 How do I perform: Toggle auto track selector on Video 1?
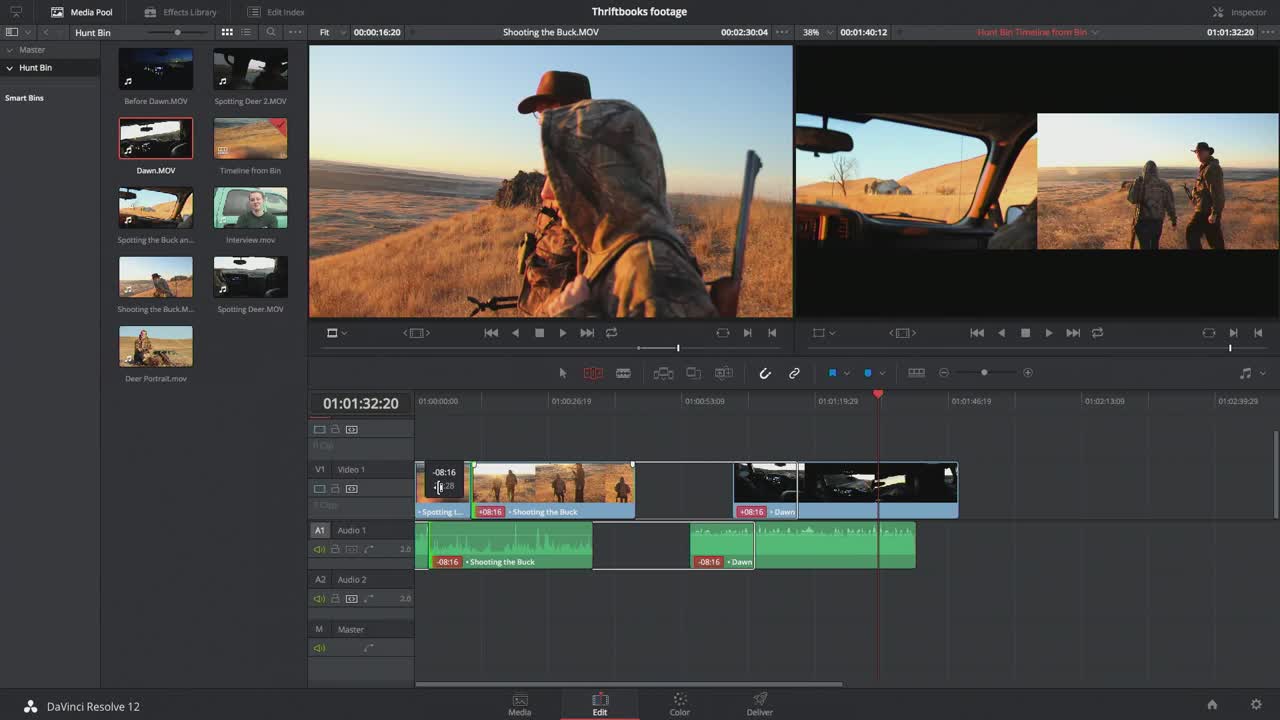coord(351,489)
